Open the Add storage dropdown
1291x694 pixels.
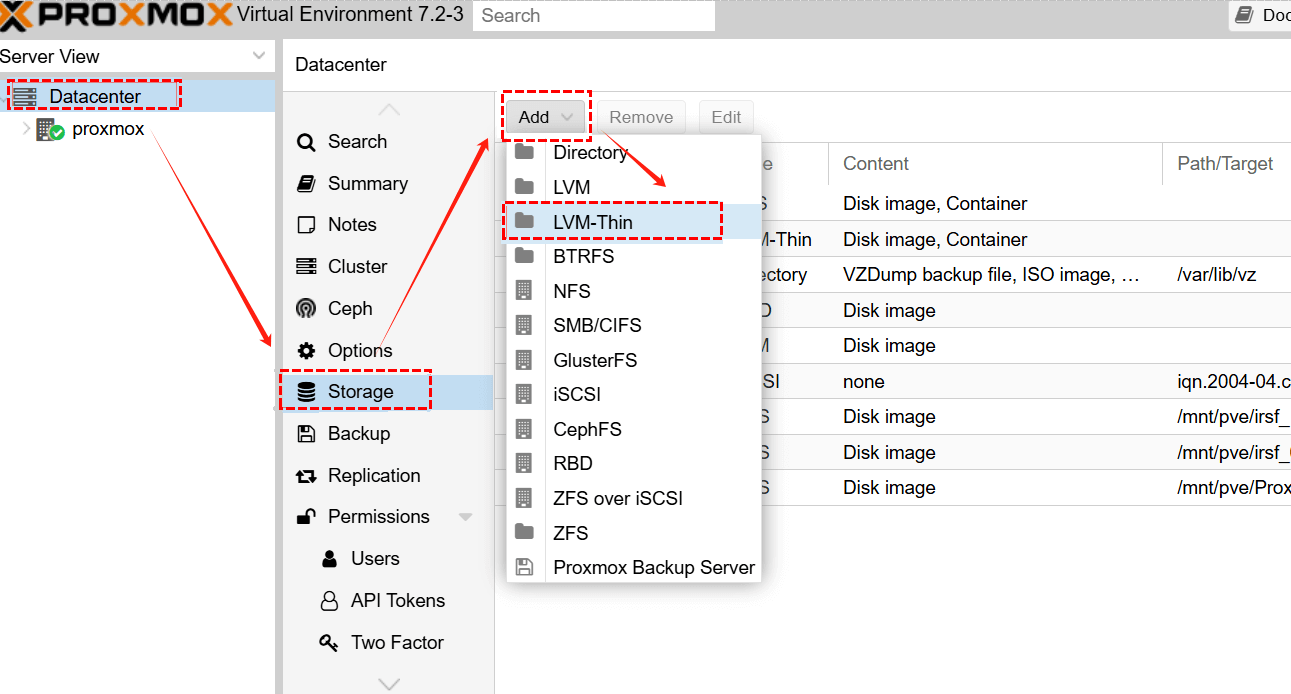pos(545,117)
